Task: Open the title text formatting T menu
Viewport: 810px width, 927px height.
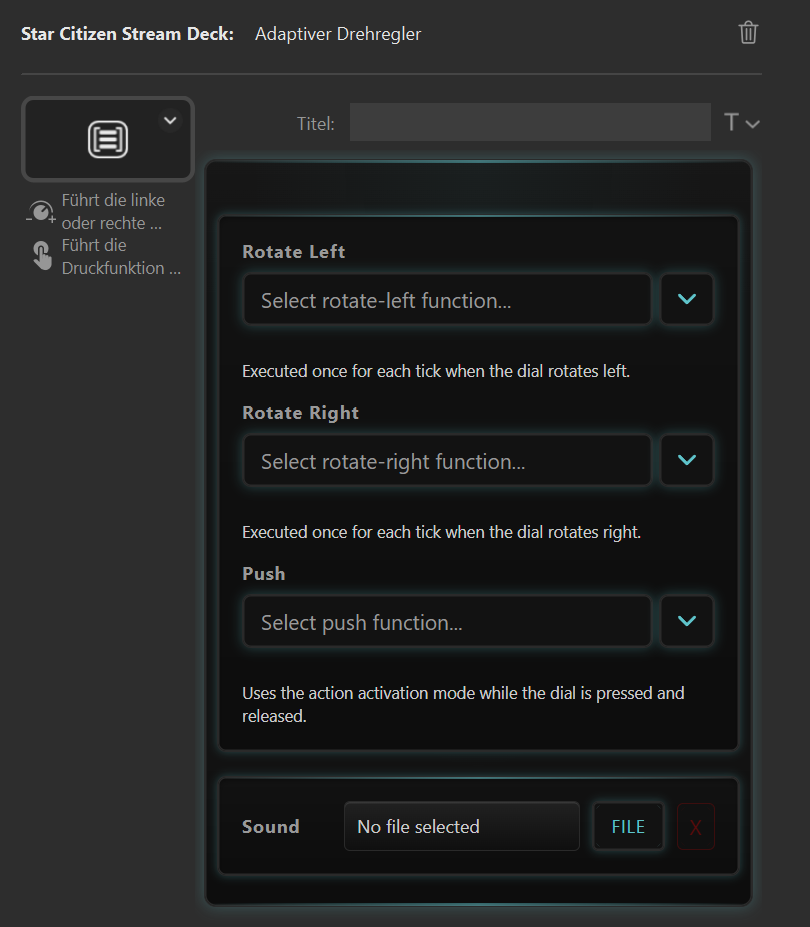Action: click(741, 123)
